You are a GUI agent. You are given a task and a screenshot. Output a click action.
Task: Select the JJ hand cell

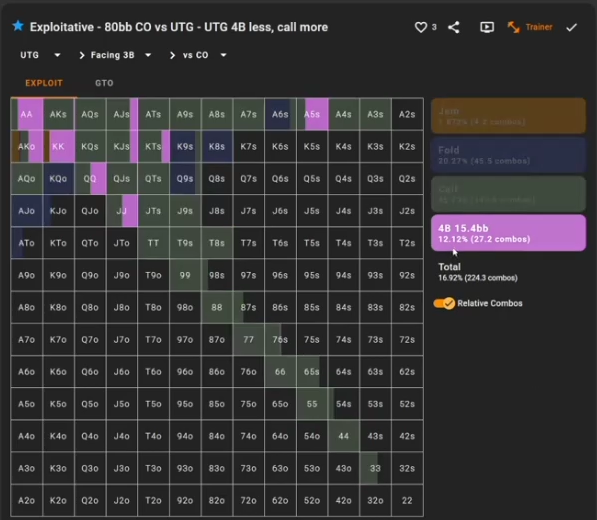(x=121, y=211)
